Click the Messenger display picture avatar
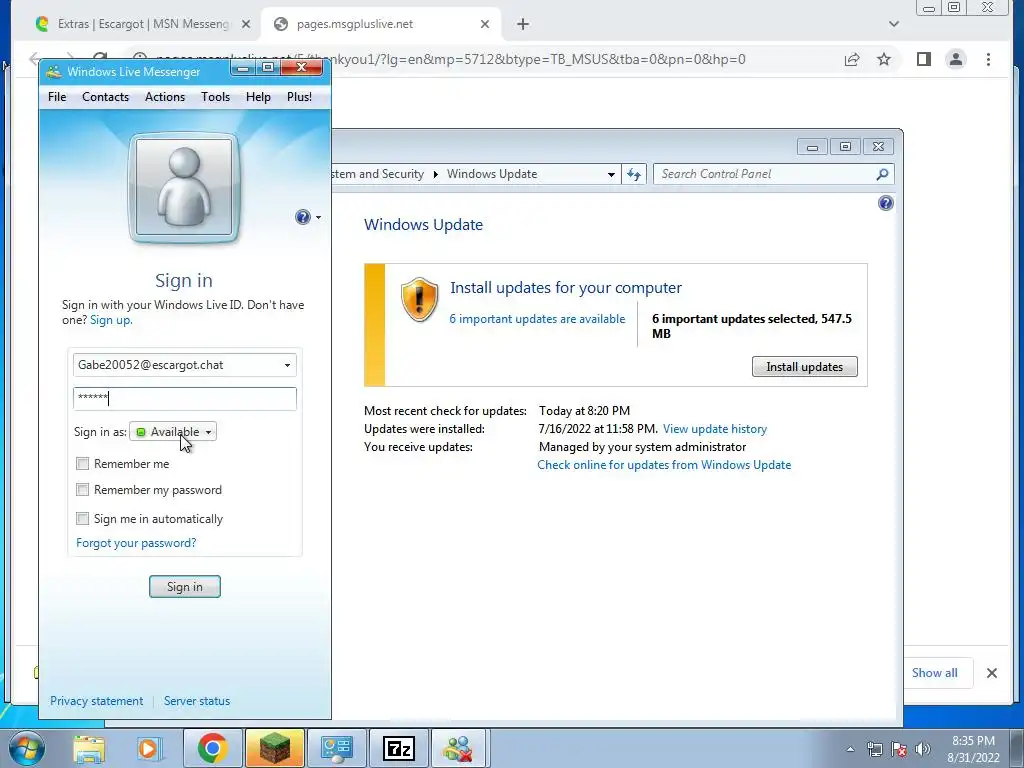Viewport: 1024px width, 768px height. click(184, 188)
